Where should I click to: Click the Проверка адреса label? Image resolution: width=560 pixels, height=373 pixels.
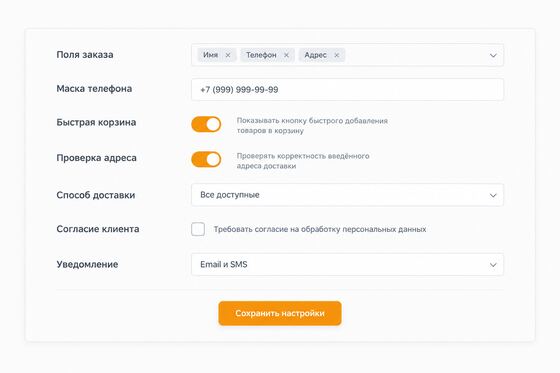96,158
